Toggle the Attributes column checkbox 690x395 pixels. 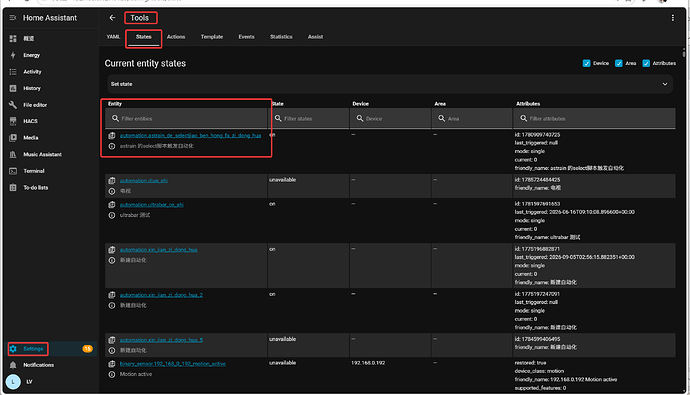point(646,63)
